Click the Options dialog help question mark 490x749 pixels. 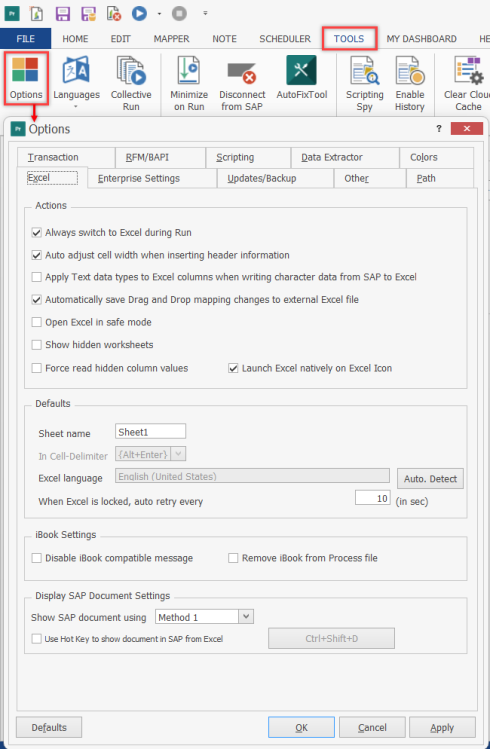click(439, 128)
